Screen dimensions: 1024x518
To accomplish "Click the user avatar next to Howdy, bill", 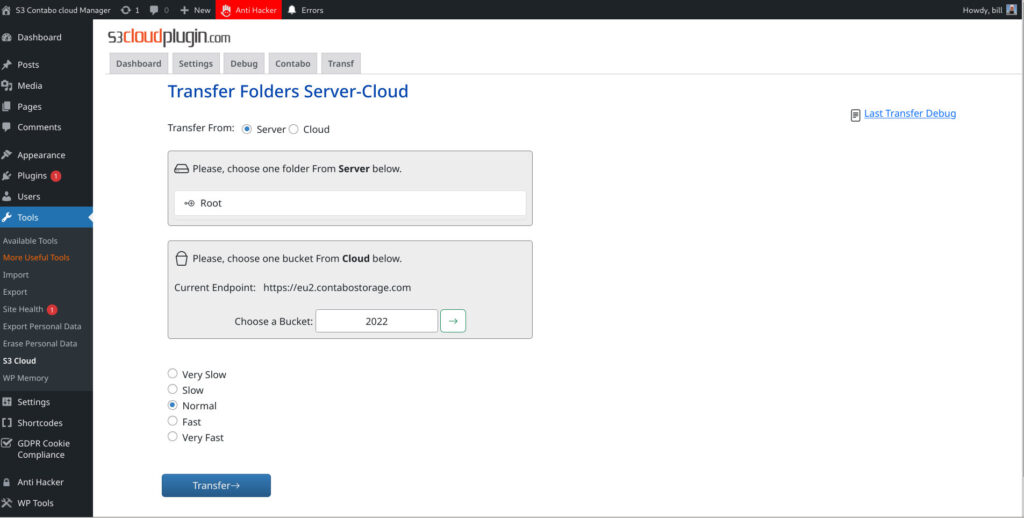I will (1012, 10).
